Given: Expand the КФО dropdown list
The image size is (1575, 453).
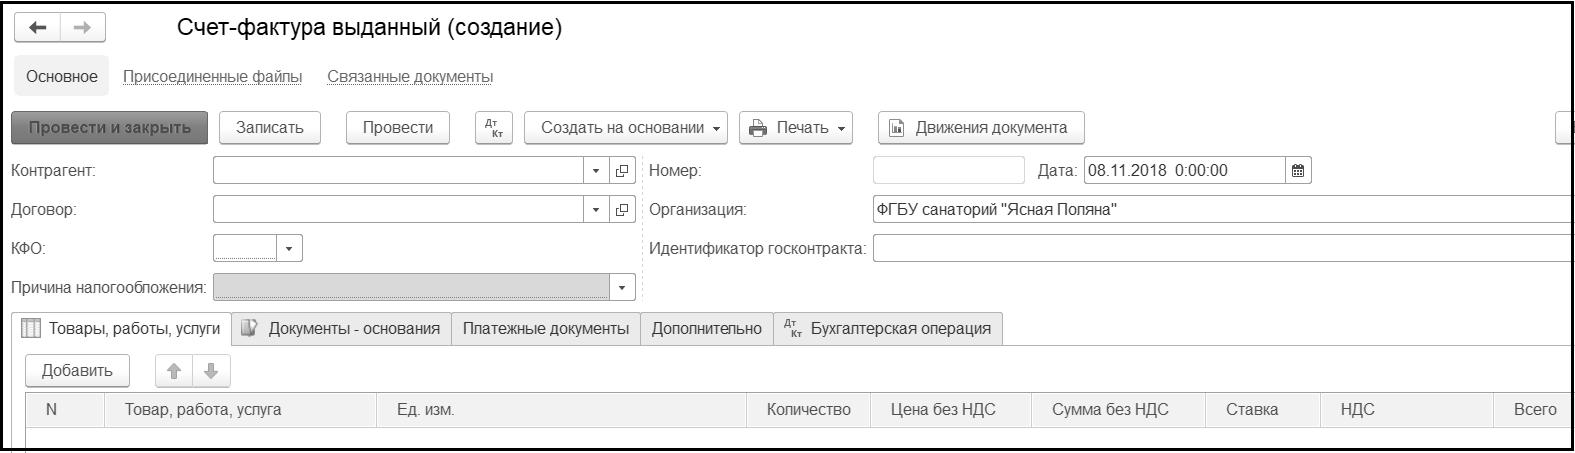Looking at the screenshot, I should click(x=289, y=249).
